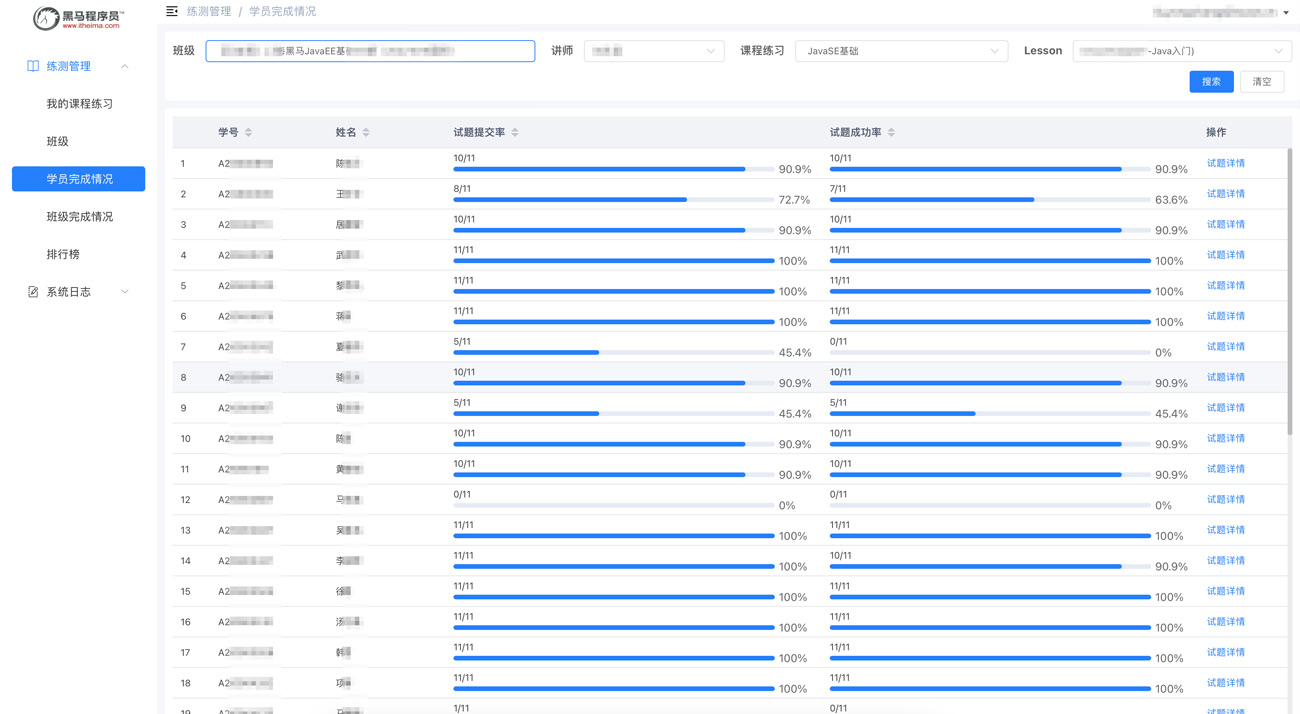
Task: Click the 90.9% success value in row 14
Action: pyautogui.click(x=1171, y=567)
